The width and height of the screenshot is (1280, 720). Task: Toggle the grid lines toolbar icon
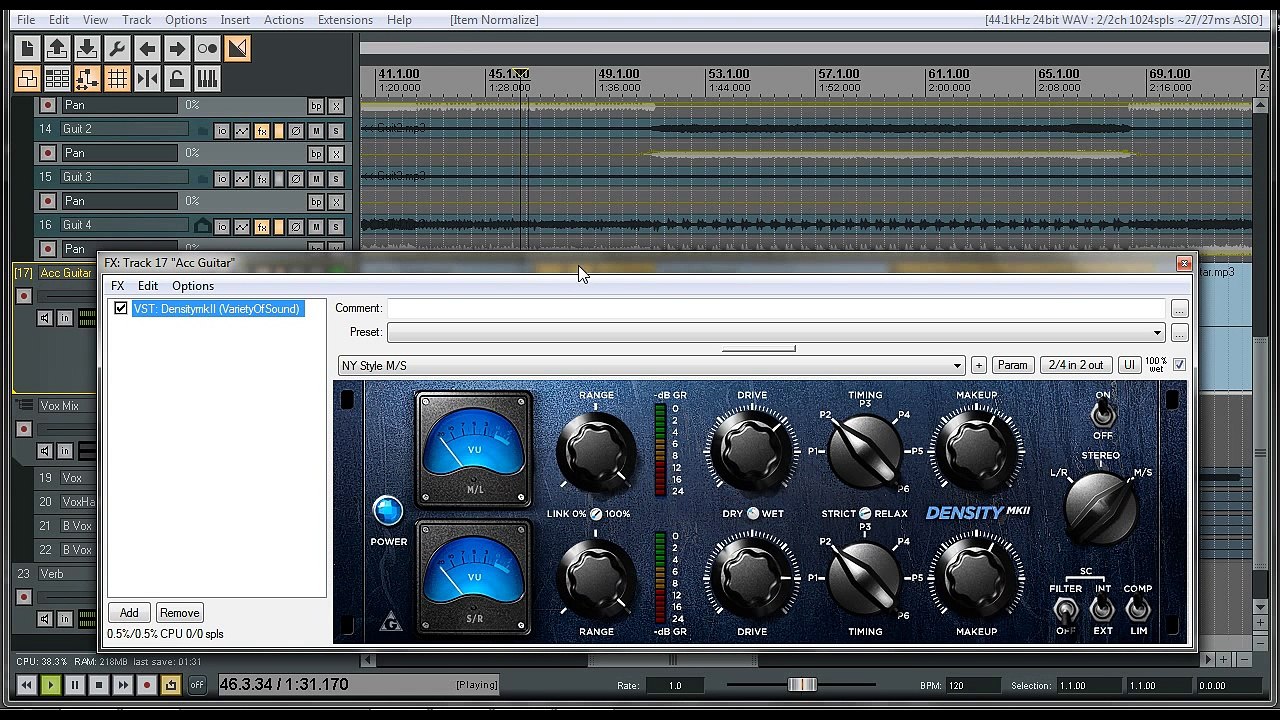coord(117,79)
